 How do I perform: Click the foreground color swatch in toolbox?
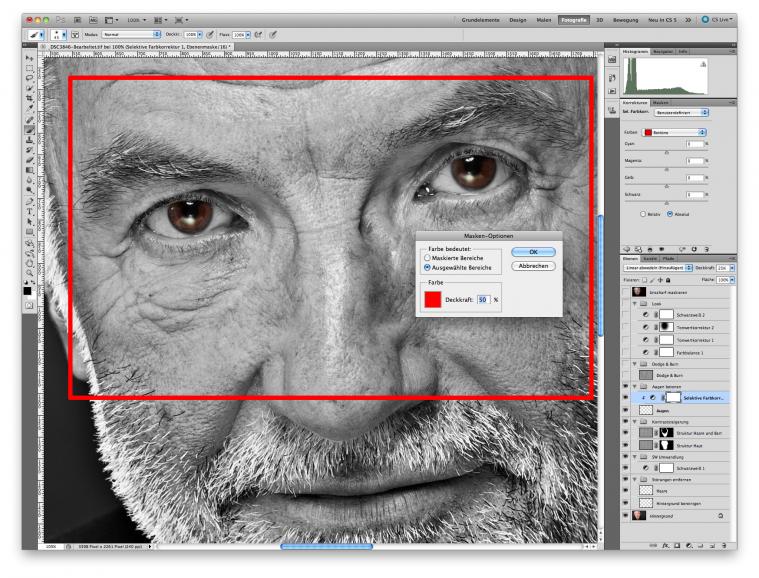[27, 291]
